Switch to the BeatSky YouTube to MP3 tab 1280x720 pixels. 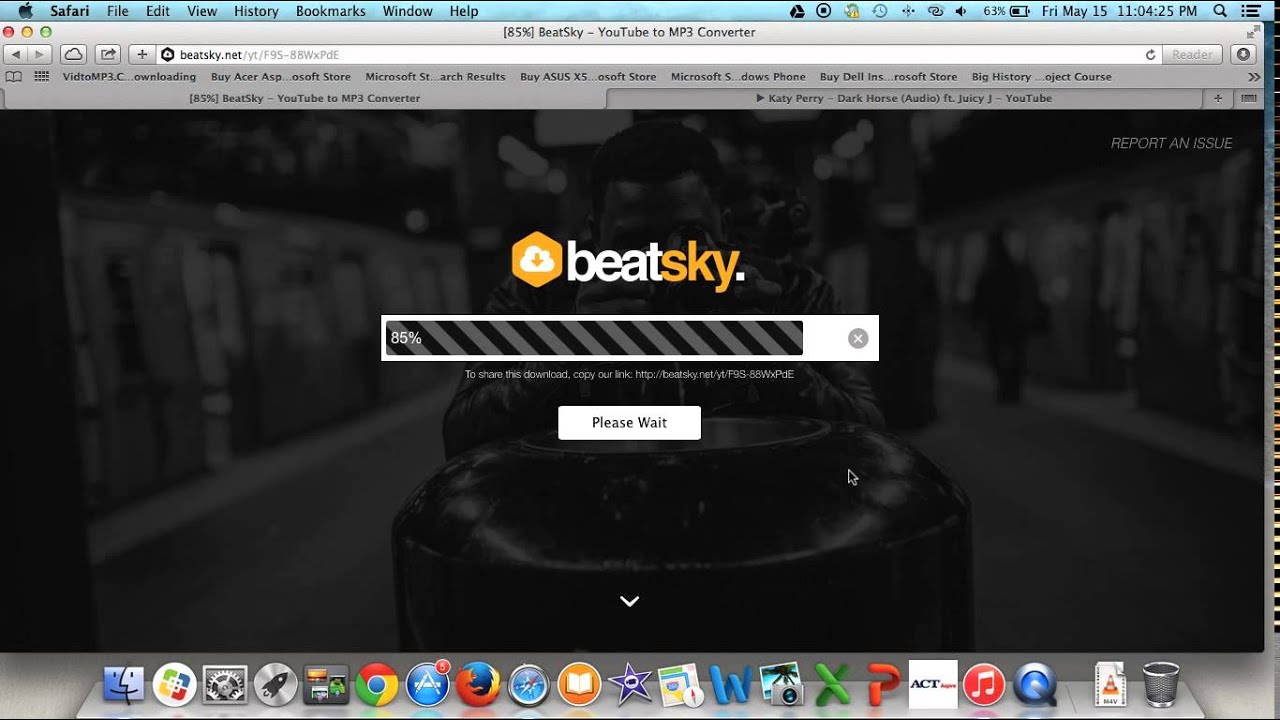coord(304,98)
